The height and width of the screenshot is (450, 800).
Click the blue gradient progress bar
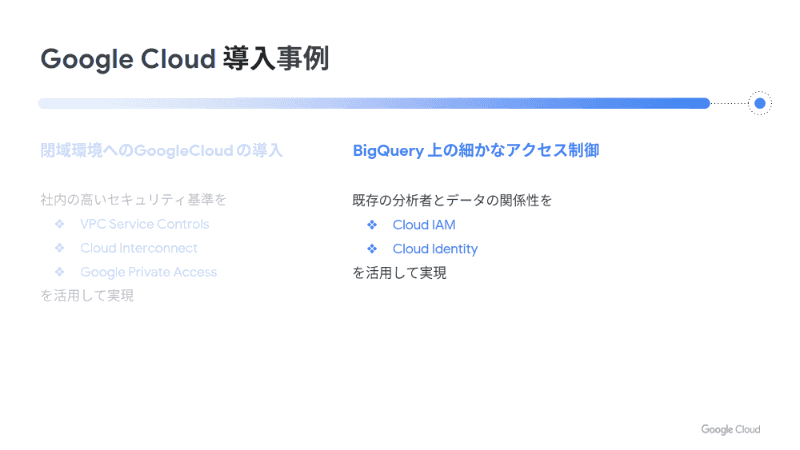click(374, 103)
